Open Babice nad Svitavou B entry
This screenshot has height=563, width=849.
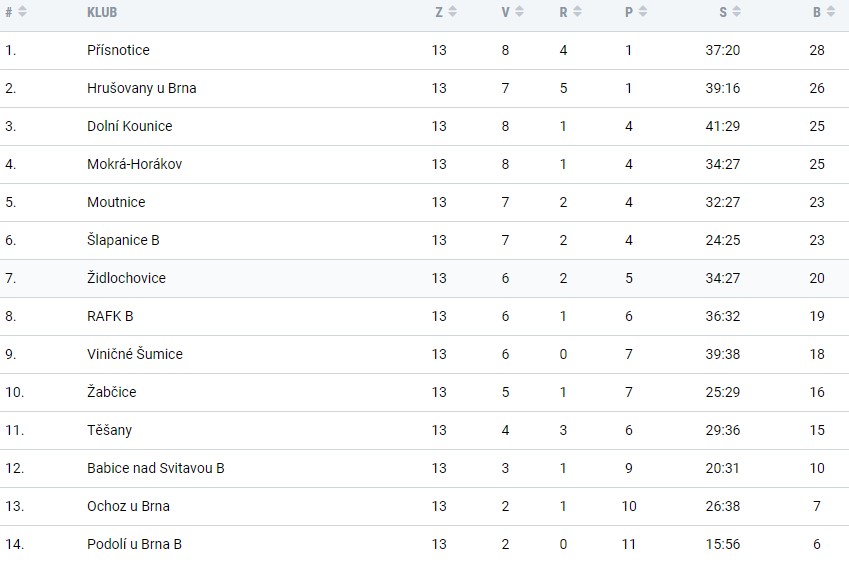(155, 468)
